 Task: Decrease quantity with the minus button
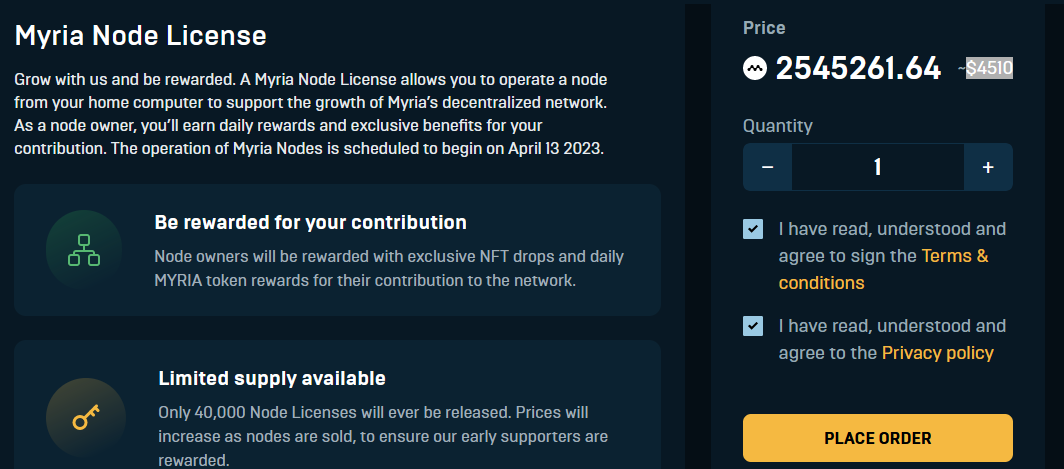tap(767, 167)
